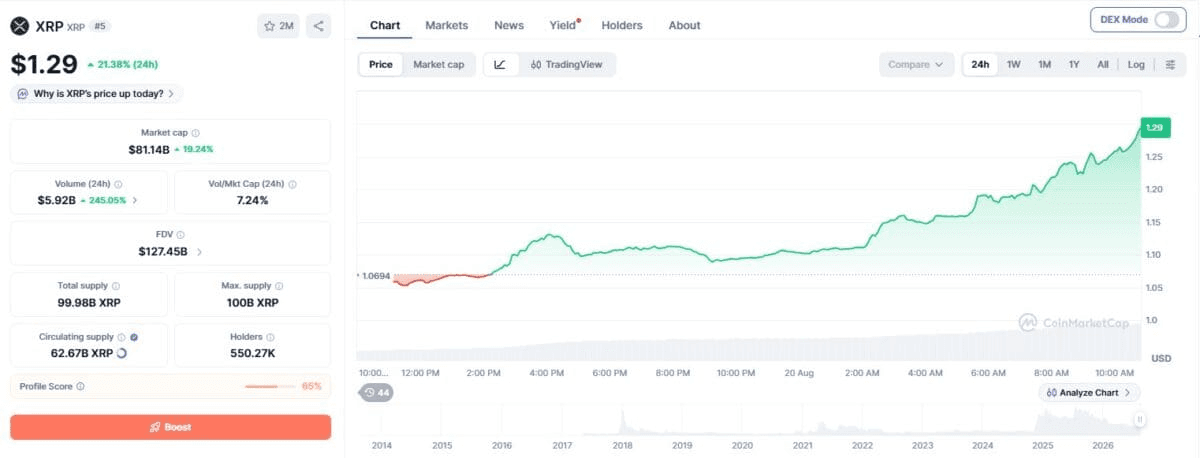Select Price chart view

coord(381,64)
